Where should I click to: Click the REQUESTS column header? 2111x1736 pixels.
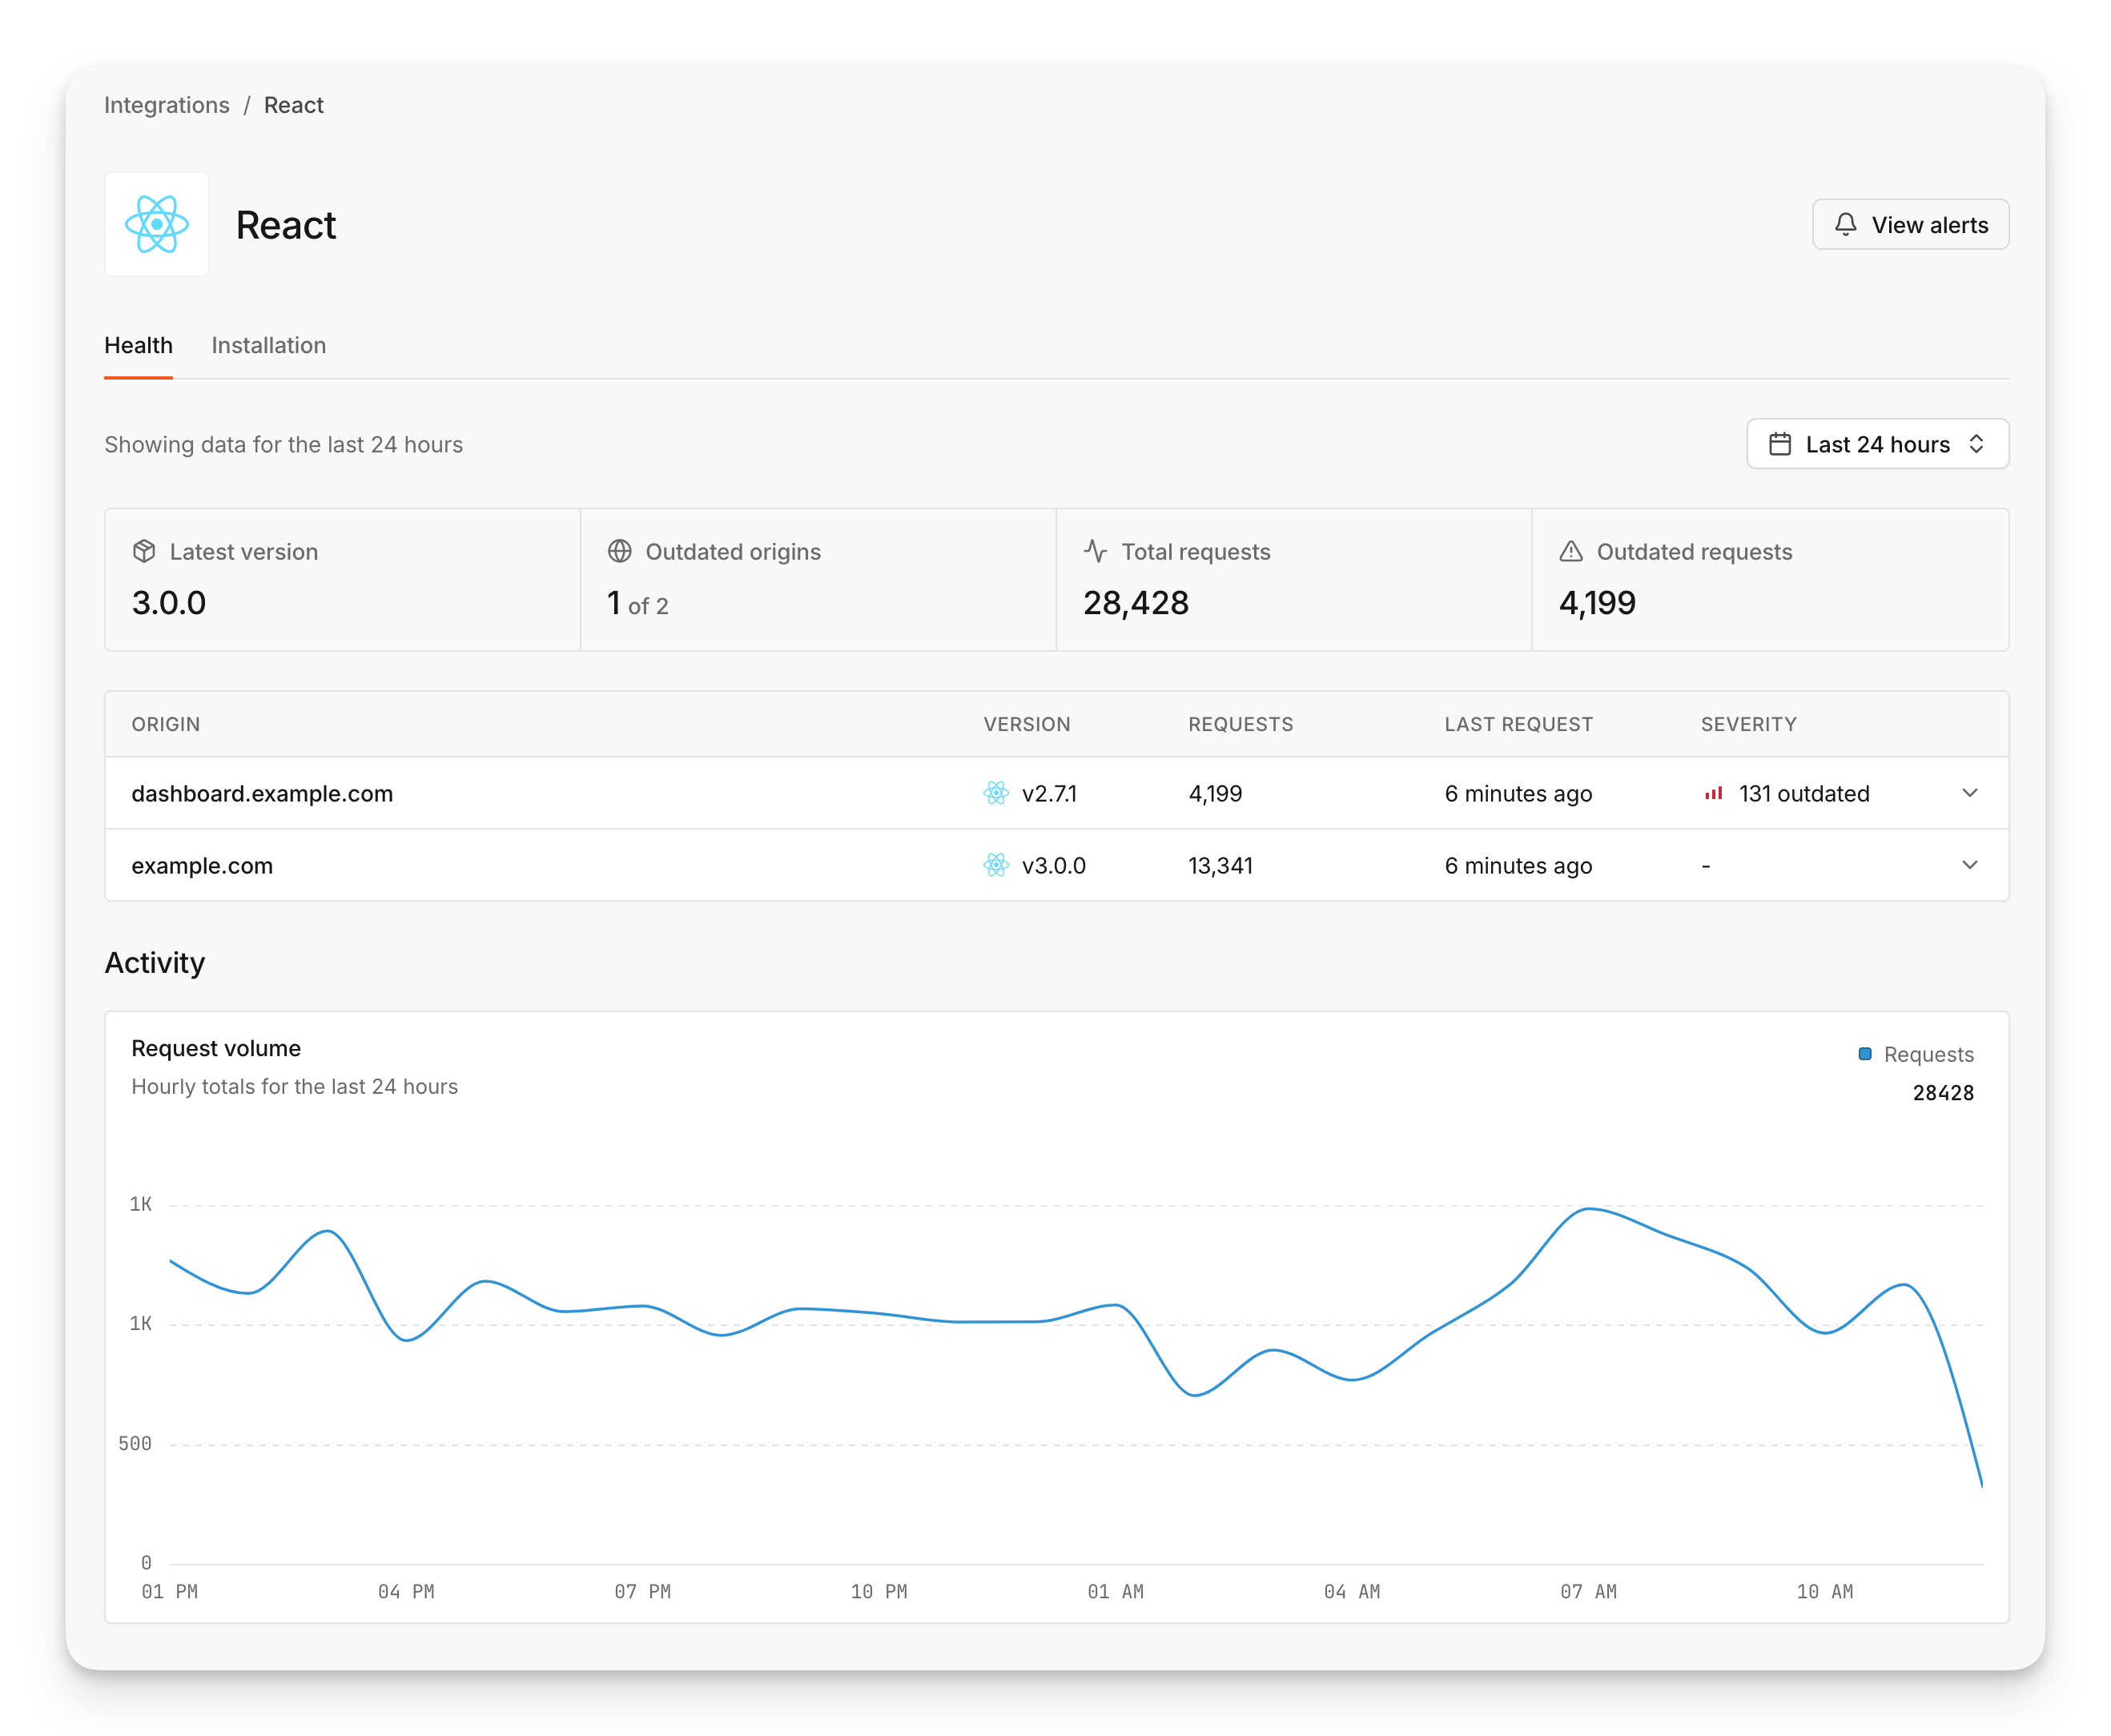pyautogui.click(x=1240, y=724)
